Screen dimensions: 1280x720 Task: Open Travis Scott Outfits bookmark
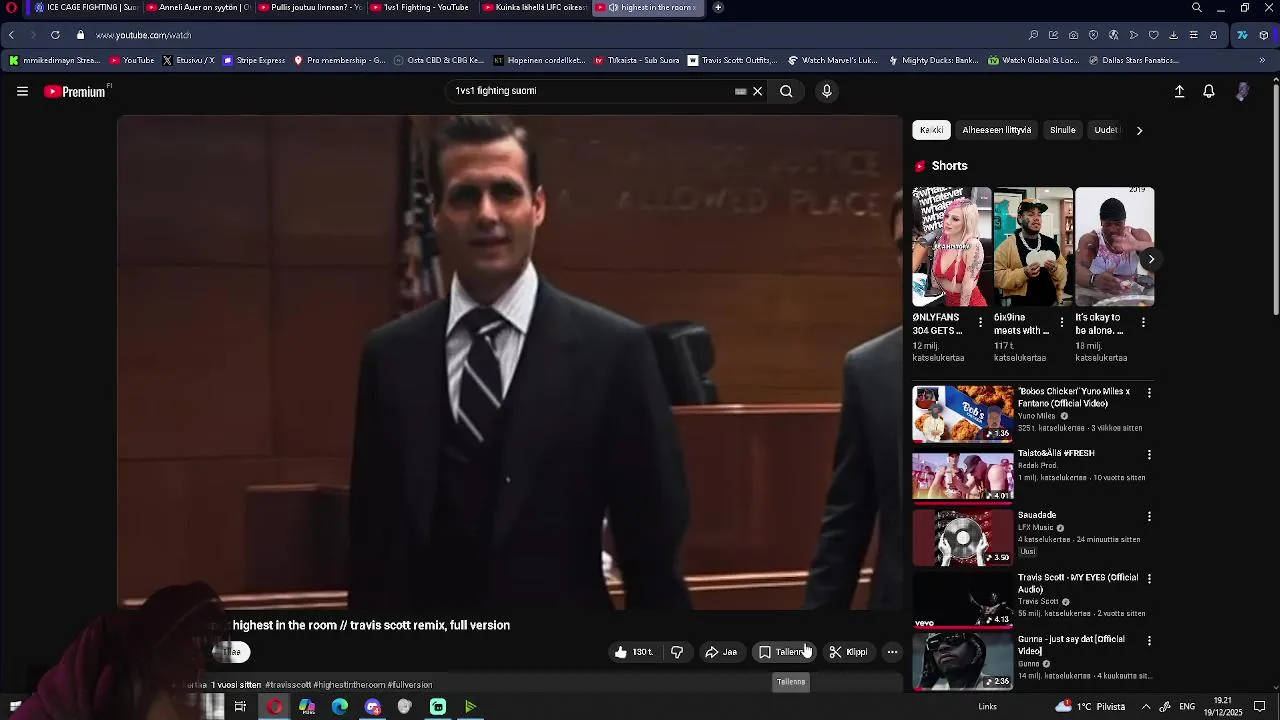(732, 60)
